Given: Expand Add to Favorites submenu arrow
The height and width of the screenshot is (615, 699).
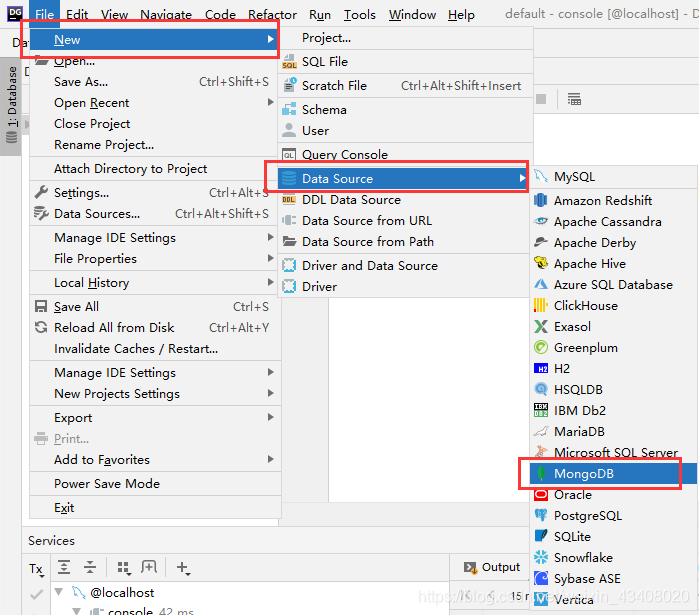Looking at the screenshot, I should [271, 459].
